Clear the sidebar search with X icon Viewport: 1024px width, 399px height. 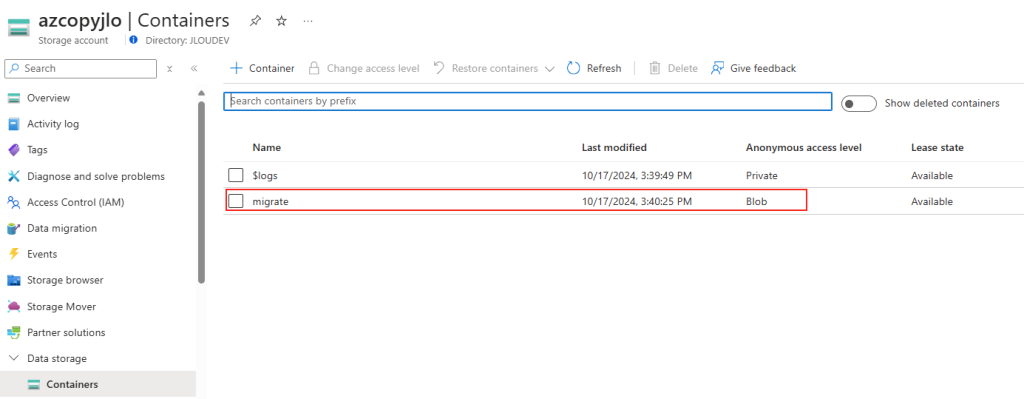coord(169,69)
